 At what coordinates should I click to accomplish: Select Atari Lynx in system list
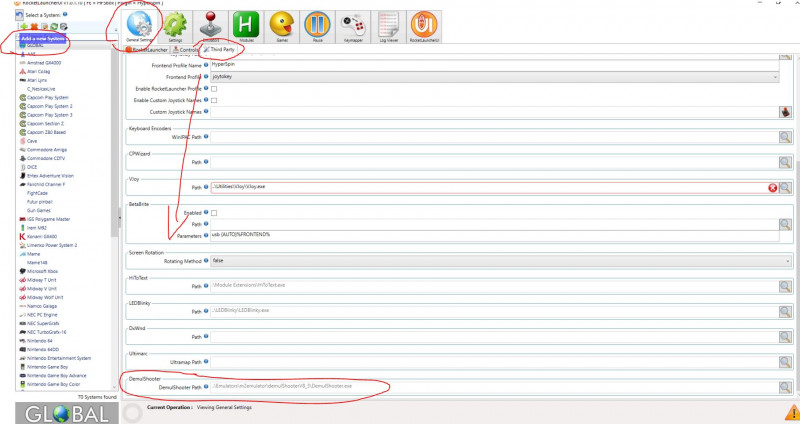37,80
